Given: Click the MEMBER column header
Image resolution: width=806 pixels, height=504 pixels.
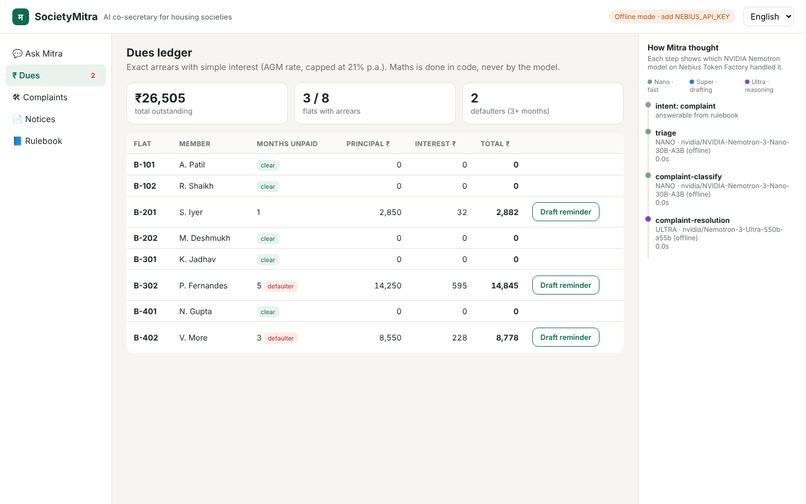Looking at the screenshot, I should pyautogui.click(x=195, y=144).
